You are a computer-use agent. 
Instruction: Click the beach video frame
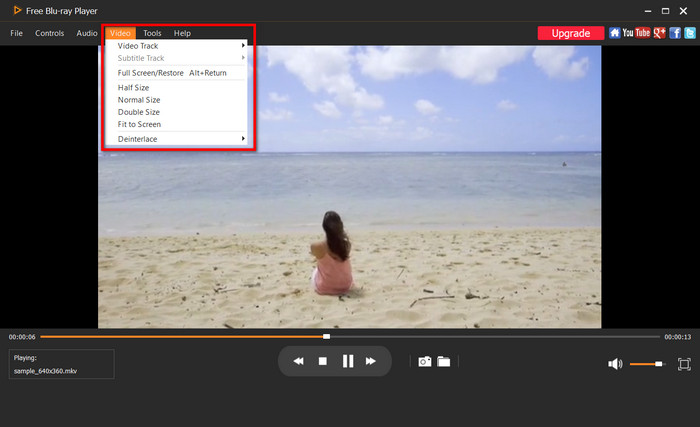350,187
